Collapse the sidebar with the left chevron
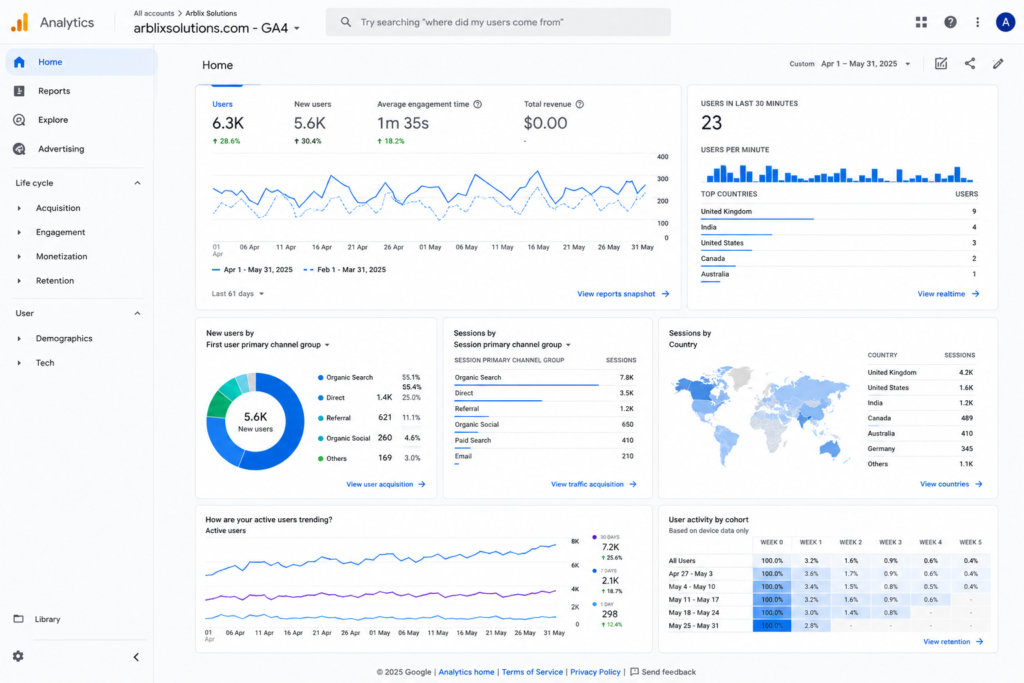The height and width of the screenshot is (683, 1024). (136, 657)
